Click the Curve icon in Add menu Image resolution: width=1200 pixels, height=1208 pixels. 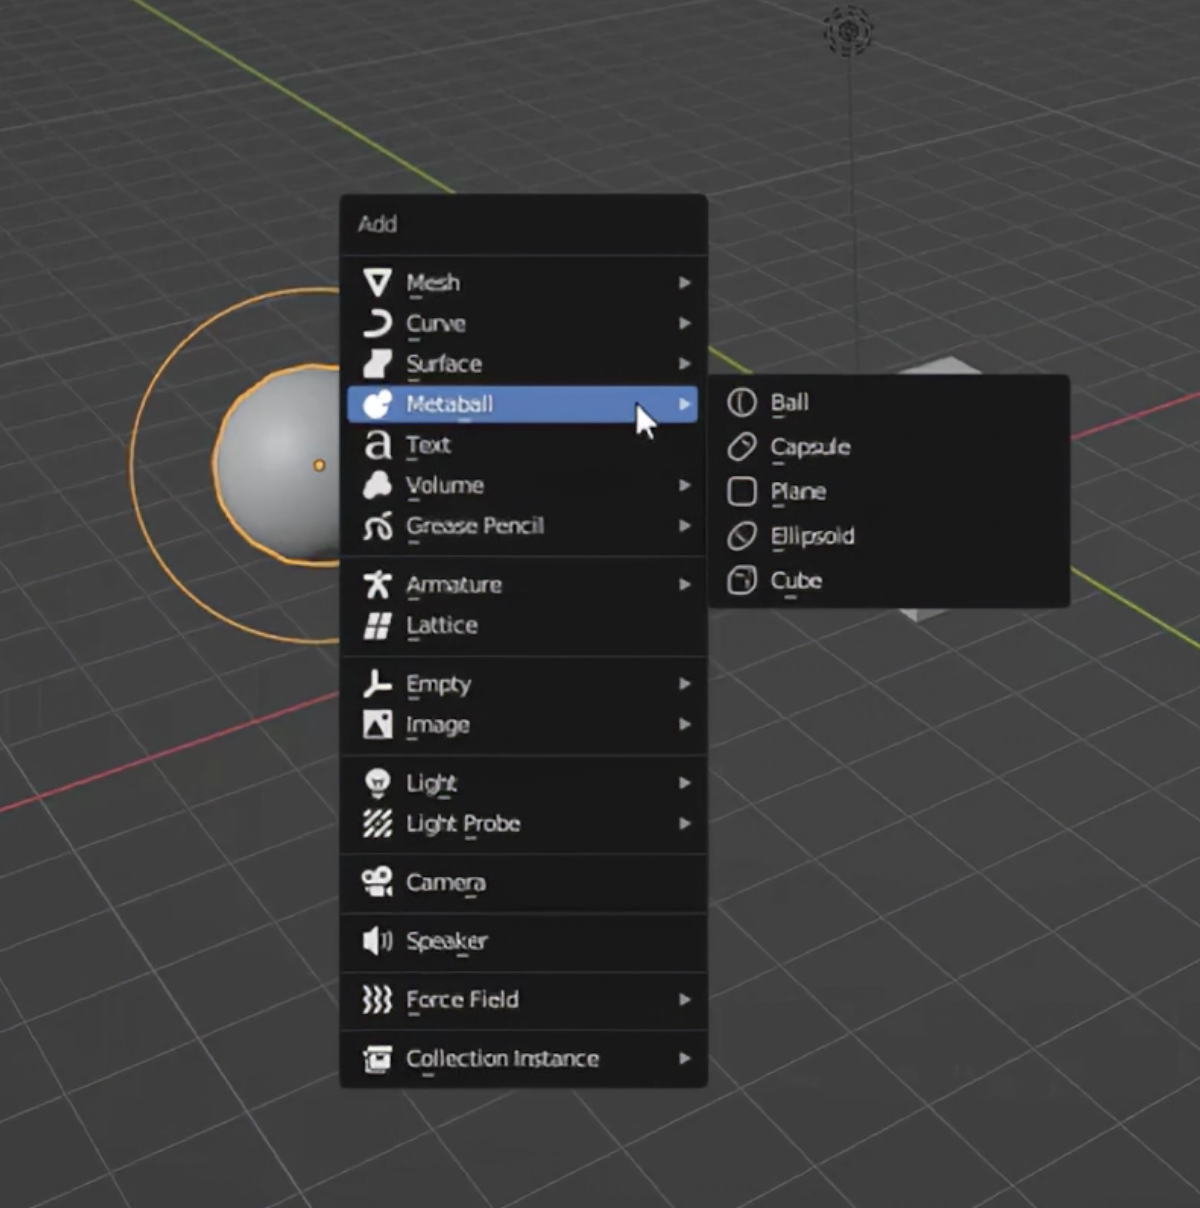(377, 324)
